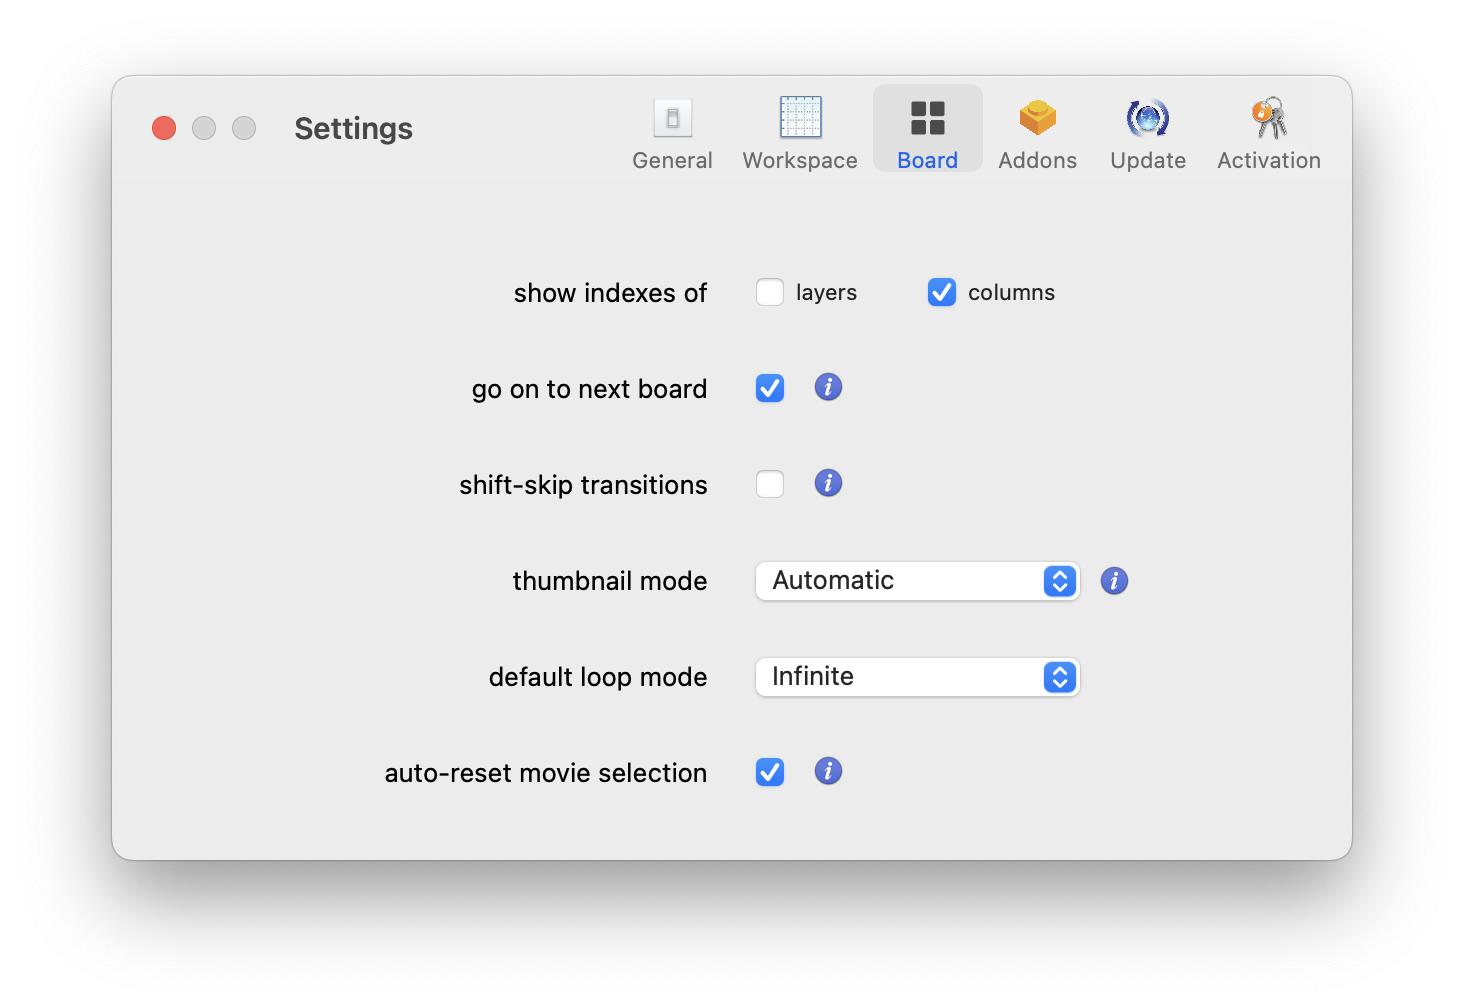Viewport: 1464px width, 1008px height.
Task: Disable go on to next board
Action: (770, 388)
